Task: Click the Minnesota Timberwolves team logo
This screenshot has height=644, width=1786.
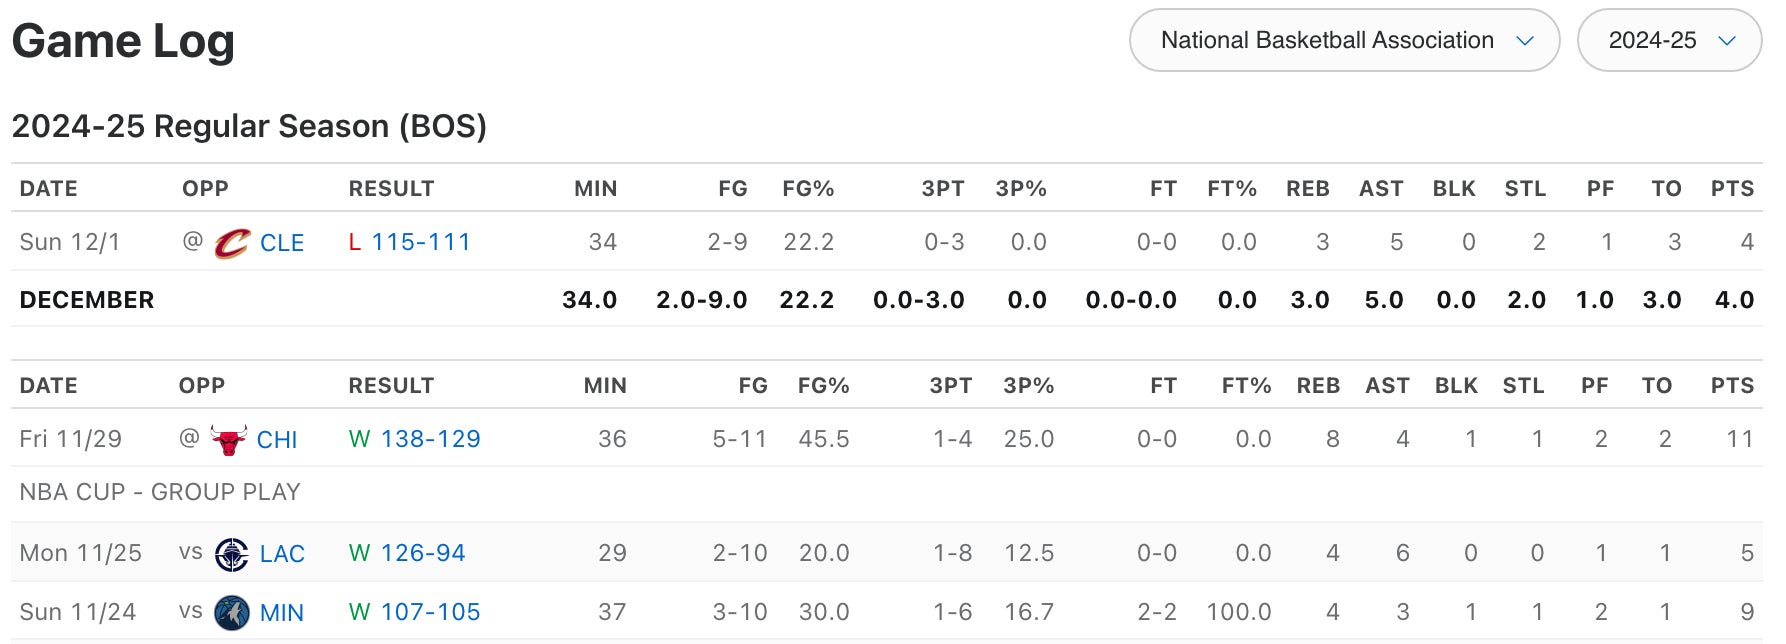Action: [232, 613]
